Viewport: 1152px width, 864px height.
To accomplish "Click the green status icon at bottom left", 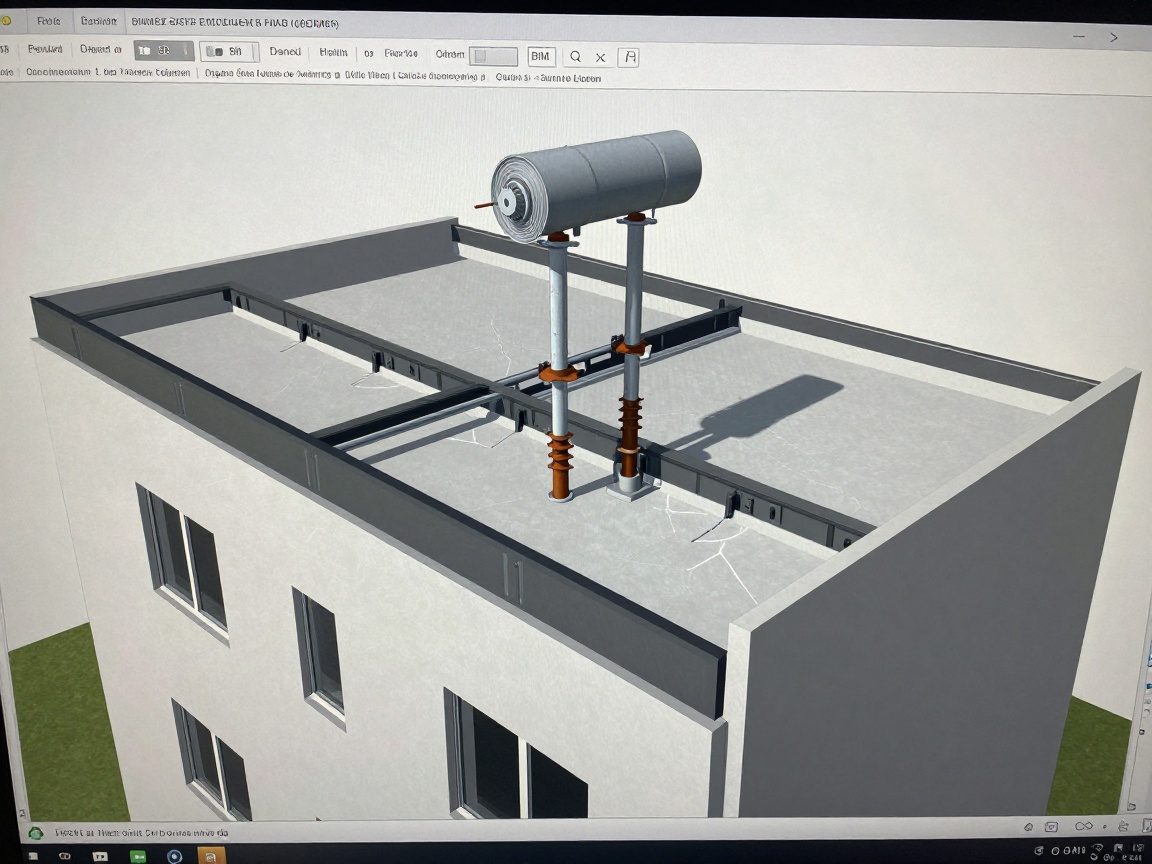I will (36, 832).
